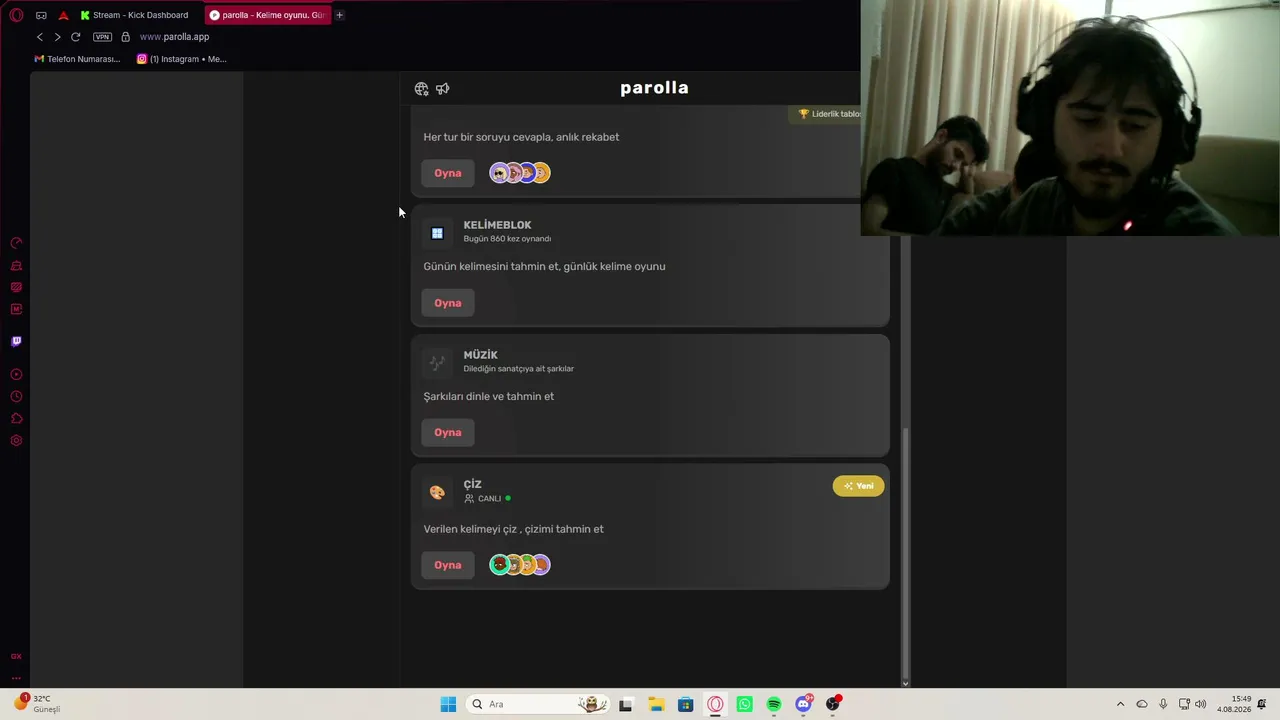Open the Liderlik tablosu leaderboard

[829, 114]
